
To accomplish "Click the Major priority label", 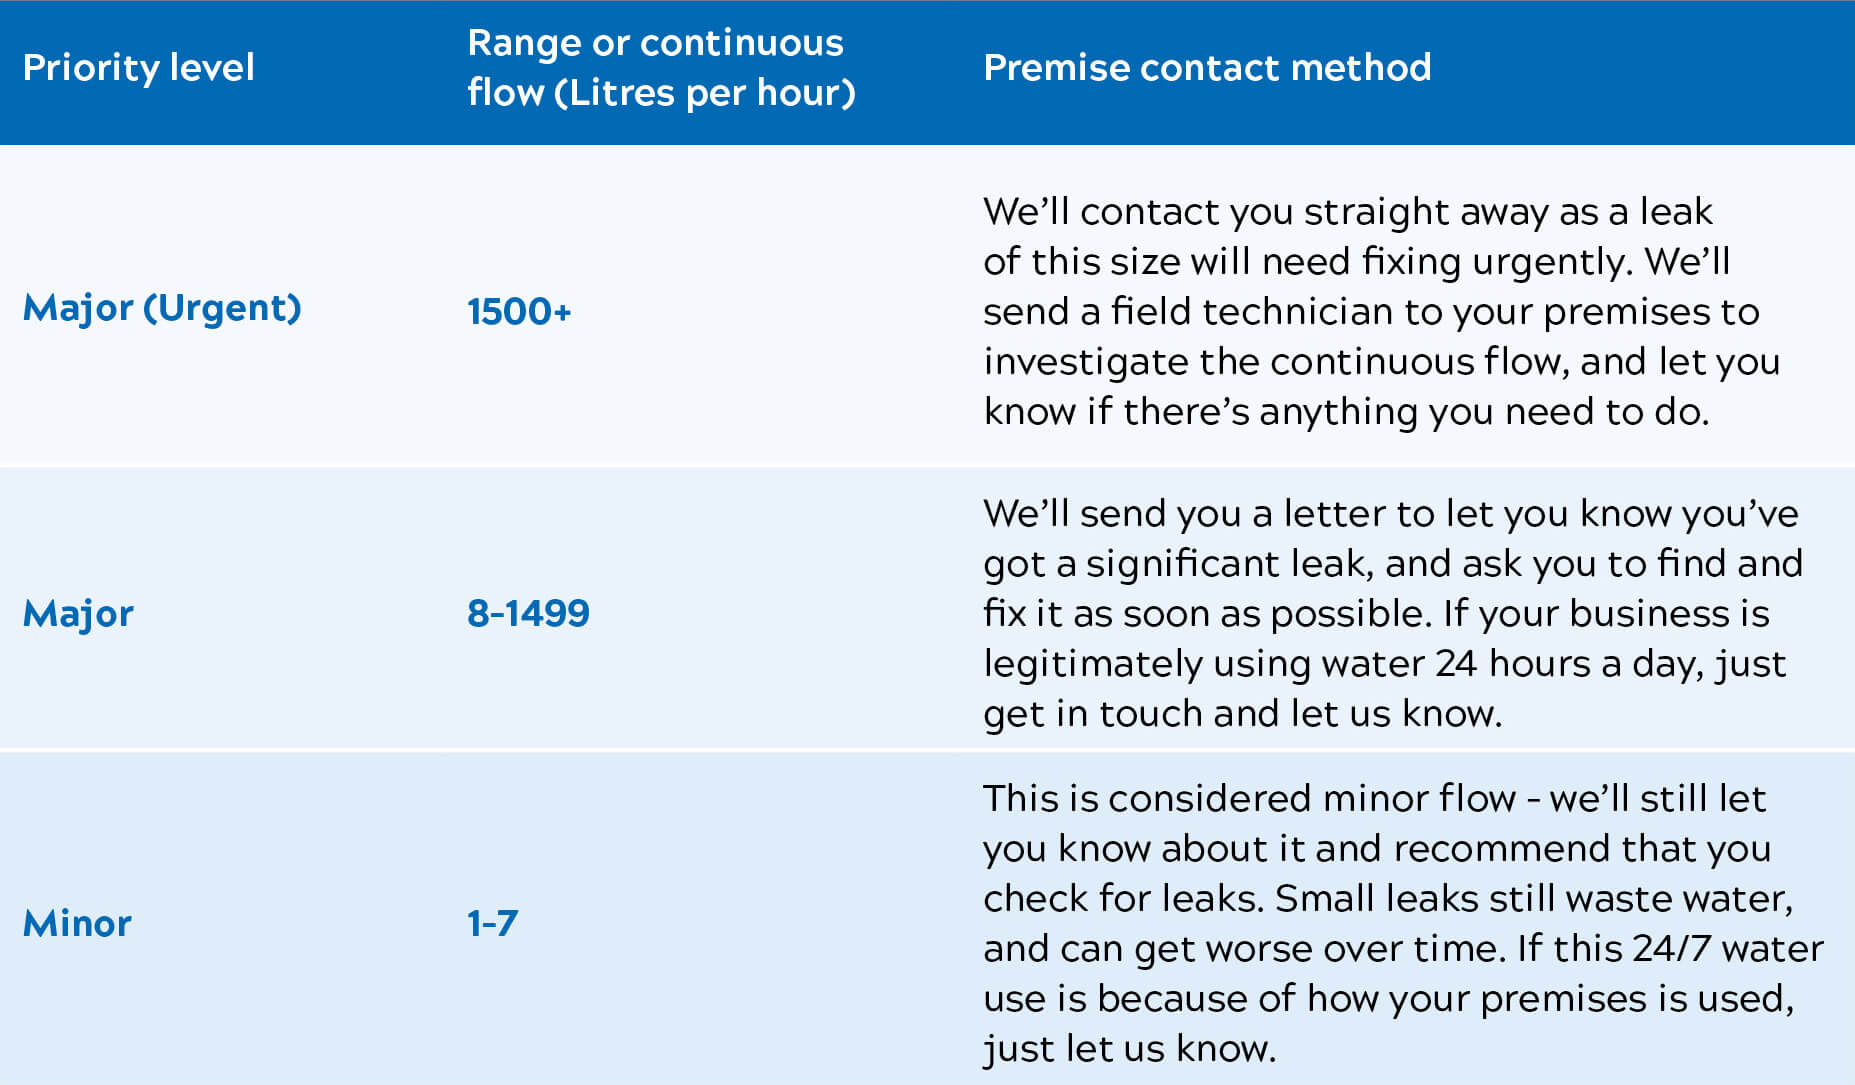I will coord(78,614).
